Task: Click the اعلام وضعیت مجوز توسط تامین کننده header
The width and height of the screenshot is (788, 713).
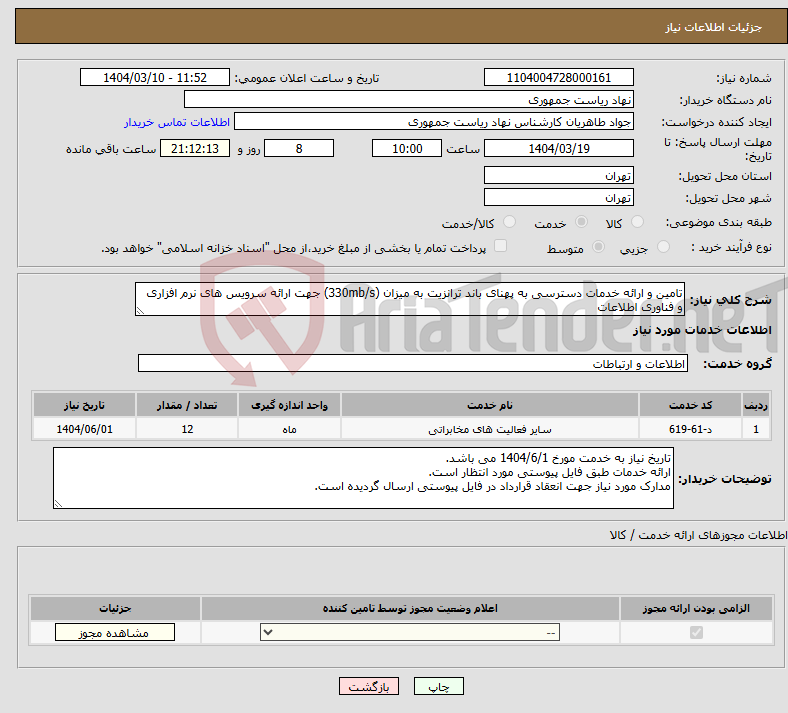Action: (x=410, y=608)
